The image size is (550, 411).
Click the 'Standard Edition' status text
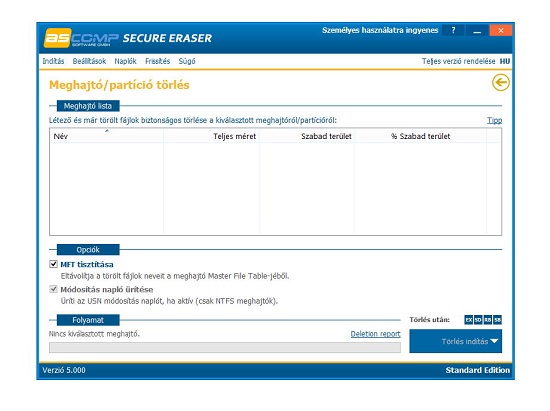coord(478,370)
